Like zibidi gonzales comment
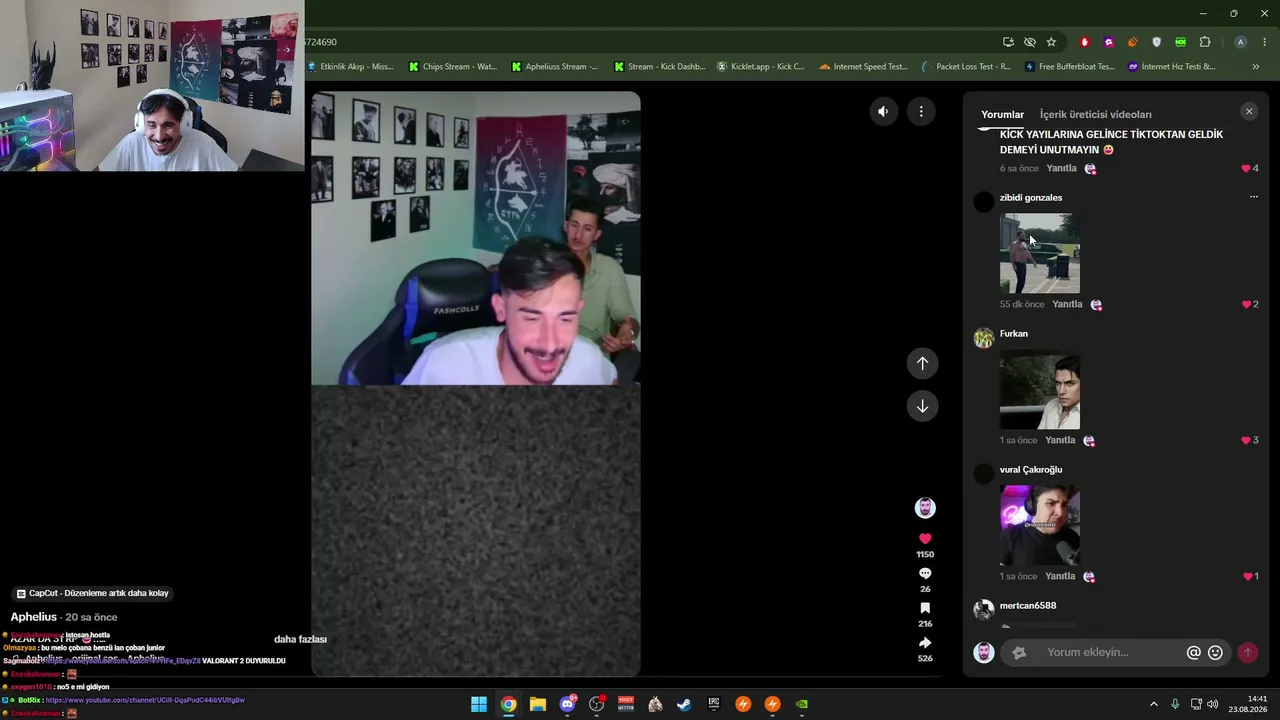Viewport: 1280px width, 720px height. [1246, 304]
